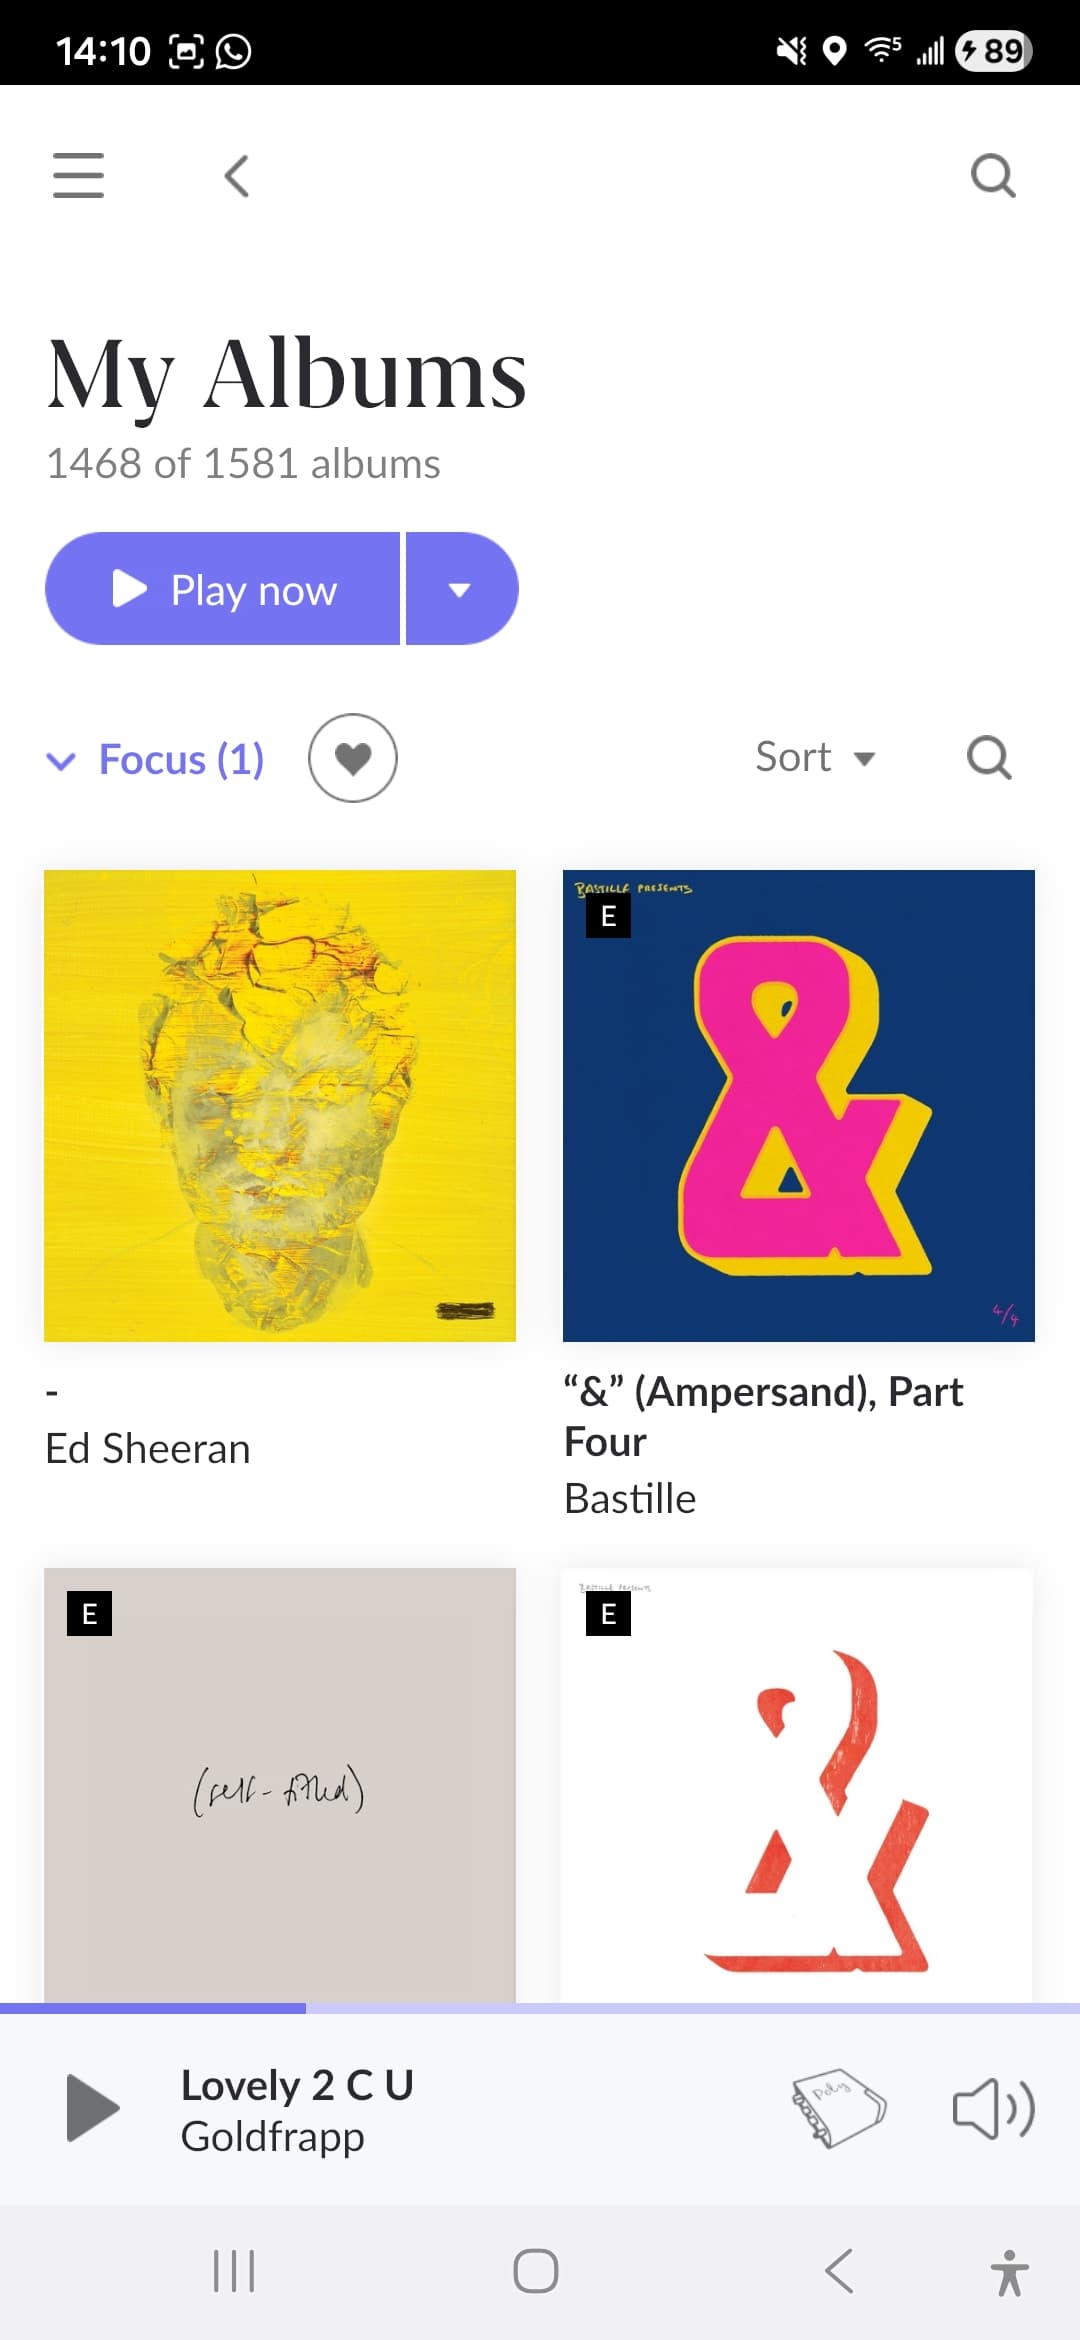The width and height of the screenshot is (1080, 2340).
Task: Open Android recent apps
Action: pos(234,2271)
